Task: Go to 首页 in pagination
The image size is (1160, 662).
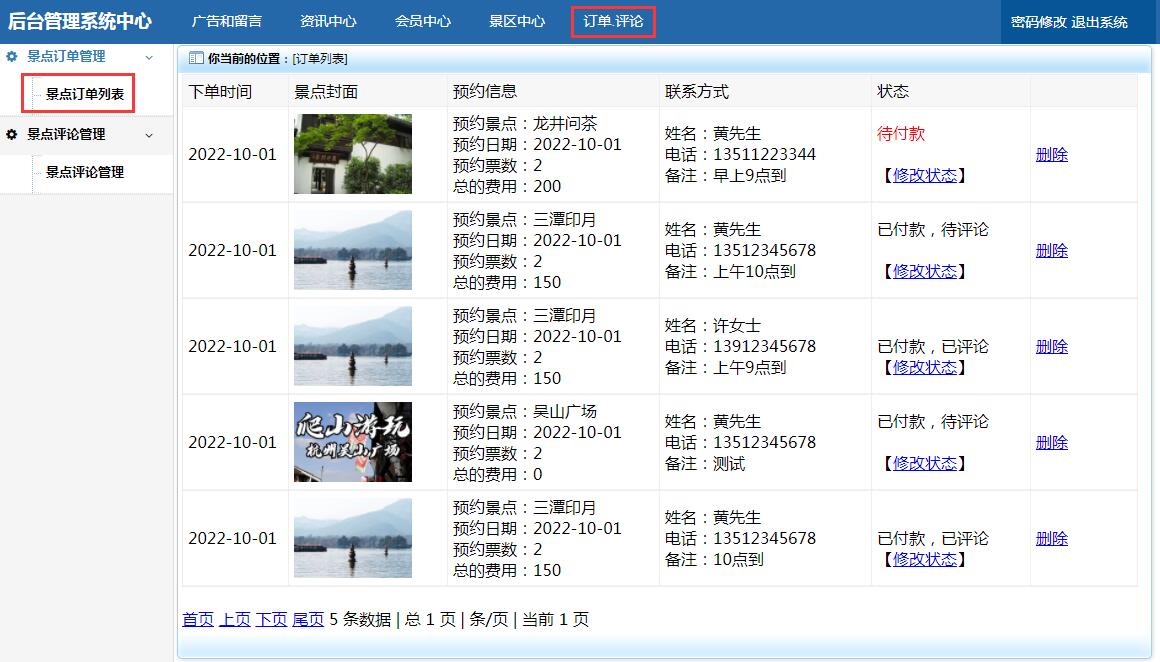Action: 198,620
